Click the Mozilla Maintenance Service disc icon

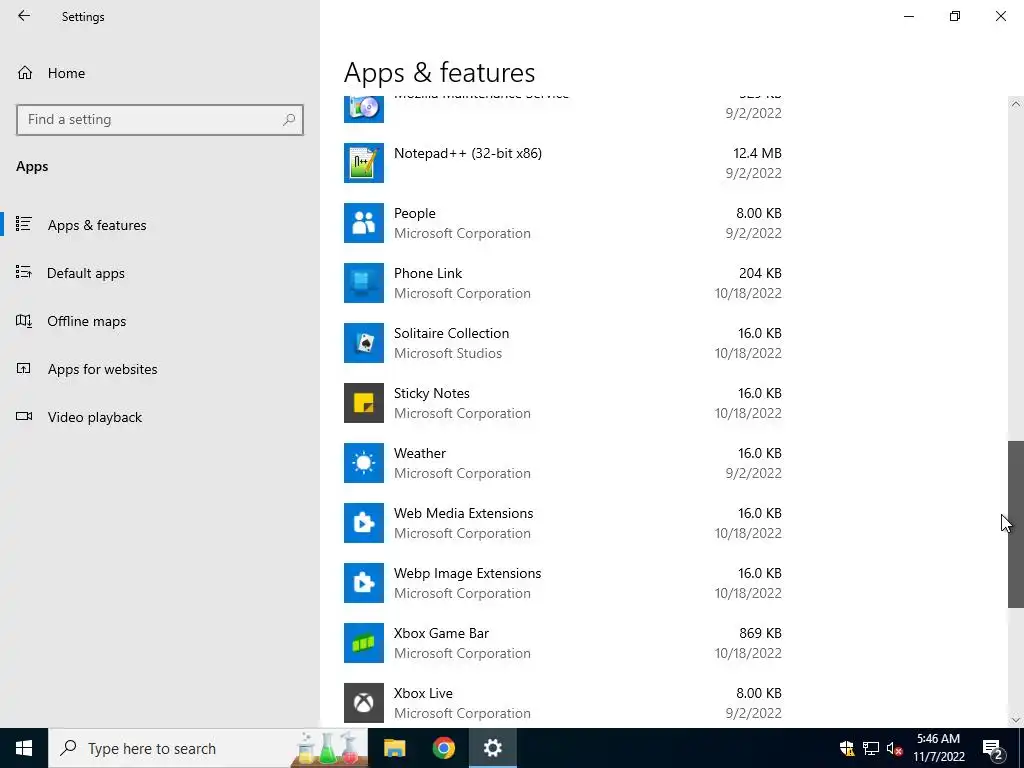tap(364, 109)
